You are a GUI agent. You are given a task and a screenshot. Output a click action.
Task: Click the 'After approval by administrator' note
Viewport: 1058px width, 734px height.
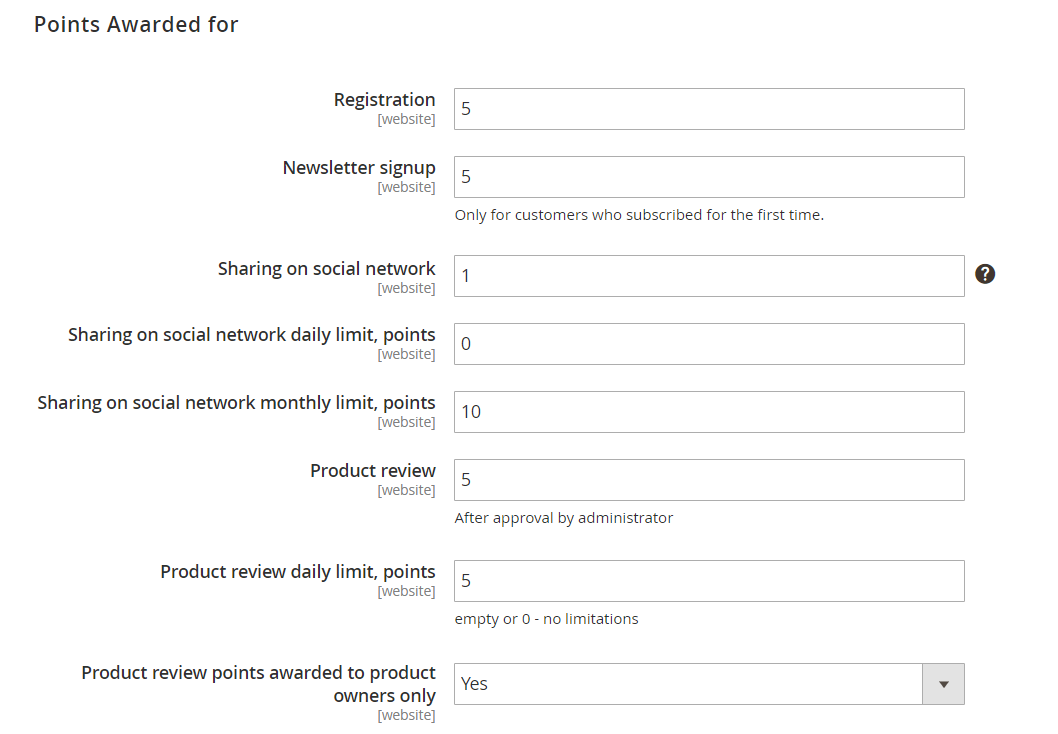click(x=563, y=518)
